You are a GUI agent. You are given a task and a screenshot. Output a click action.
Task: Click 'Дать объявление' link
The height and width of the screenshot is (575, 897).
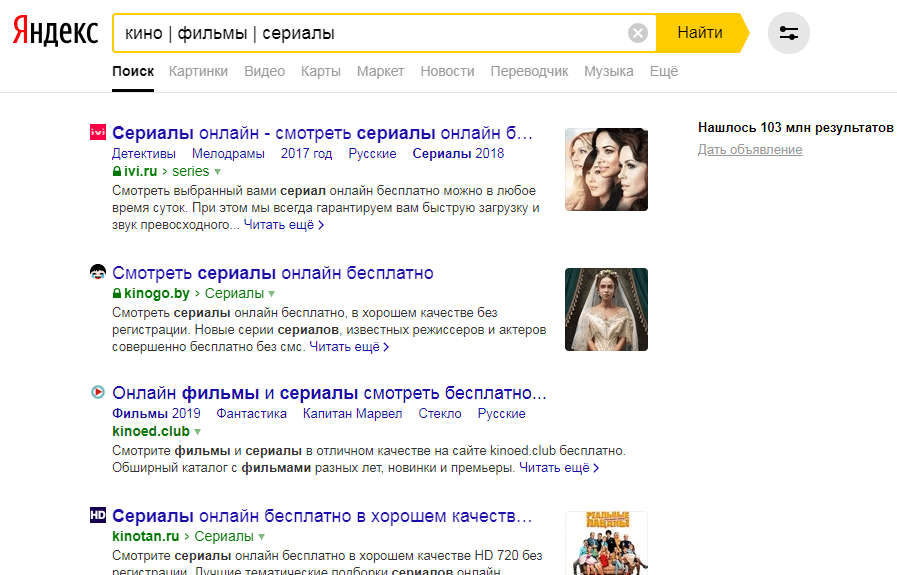750,150
